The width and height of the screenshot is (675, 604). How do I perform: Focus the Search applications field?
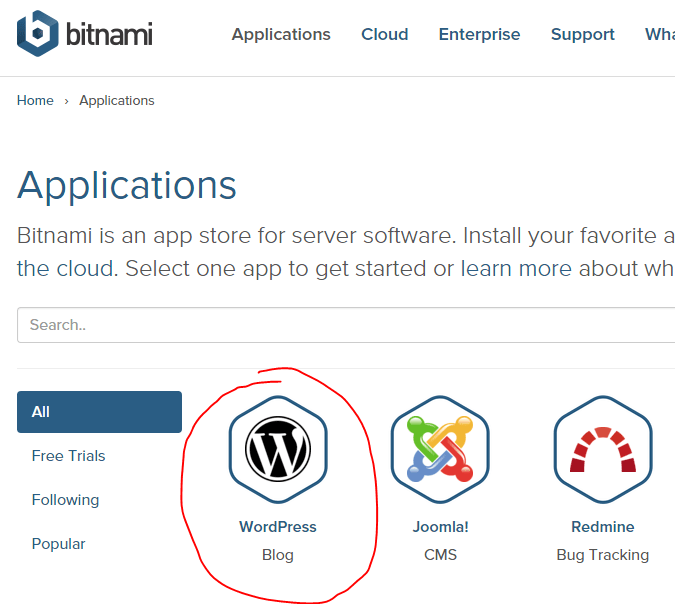346,325
